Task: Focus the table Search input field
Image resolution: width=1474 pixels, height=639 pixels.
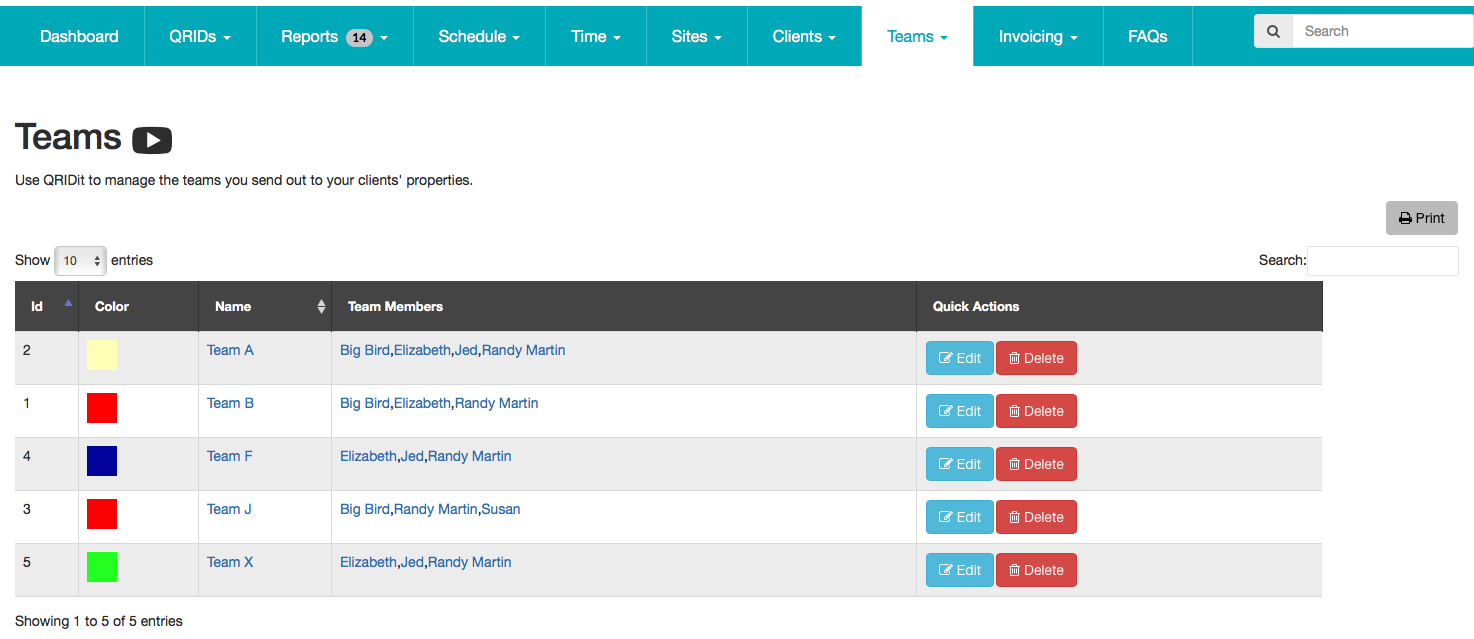Action: point(1382,260)
